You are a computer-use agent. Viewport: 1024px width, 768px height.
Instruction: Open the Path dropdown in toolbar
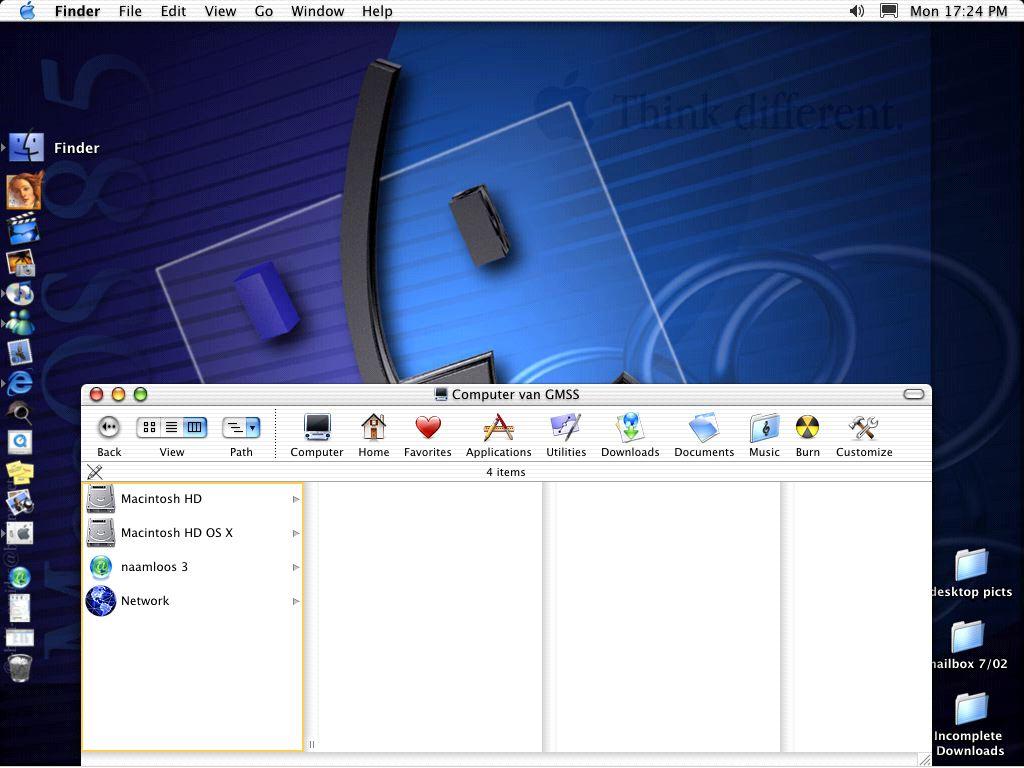241,428
